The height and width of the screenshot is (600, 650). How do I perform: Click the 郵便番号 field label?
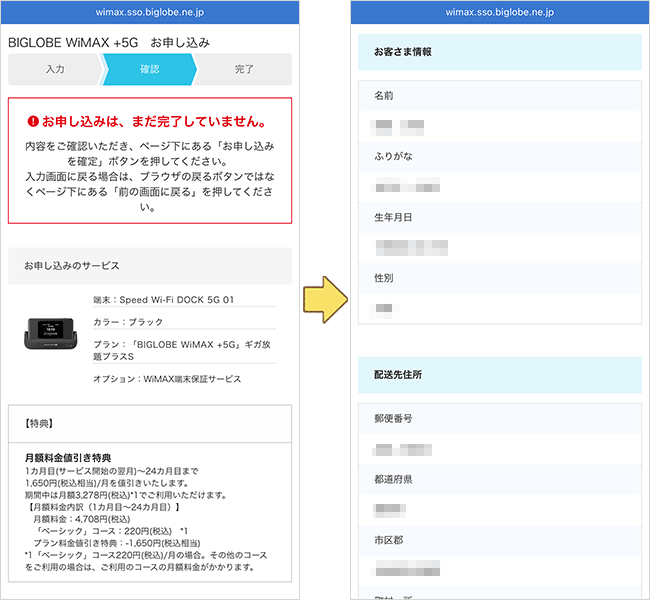click(x=393, y=418)
